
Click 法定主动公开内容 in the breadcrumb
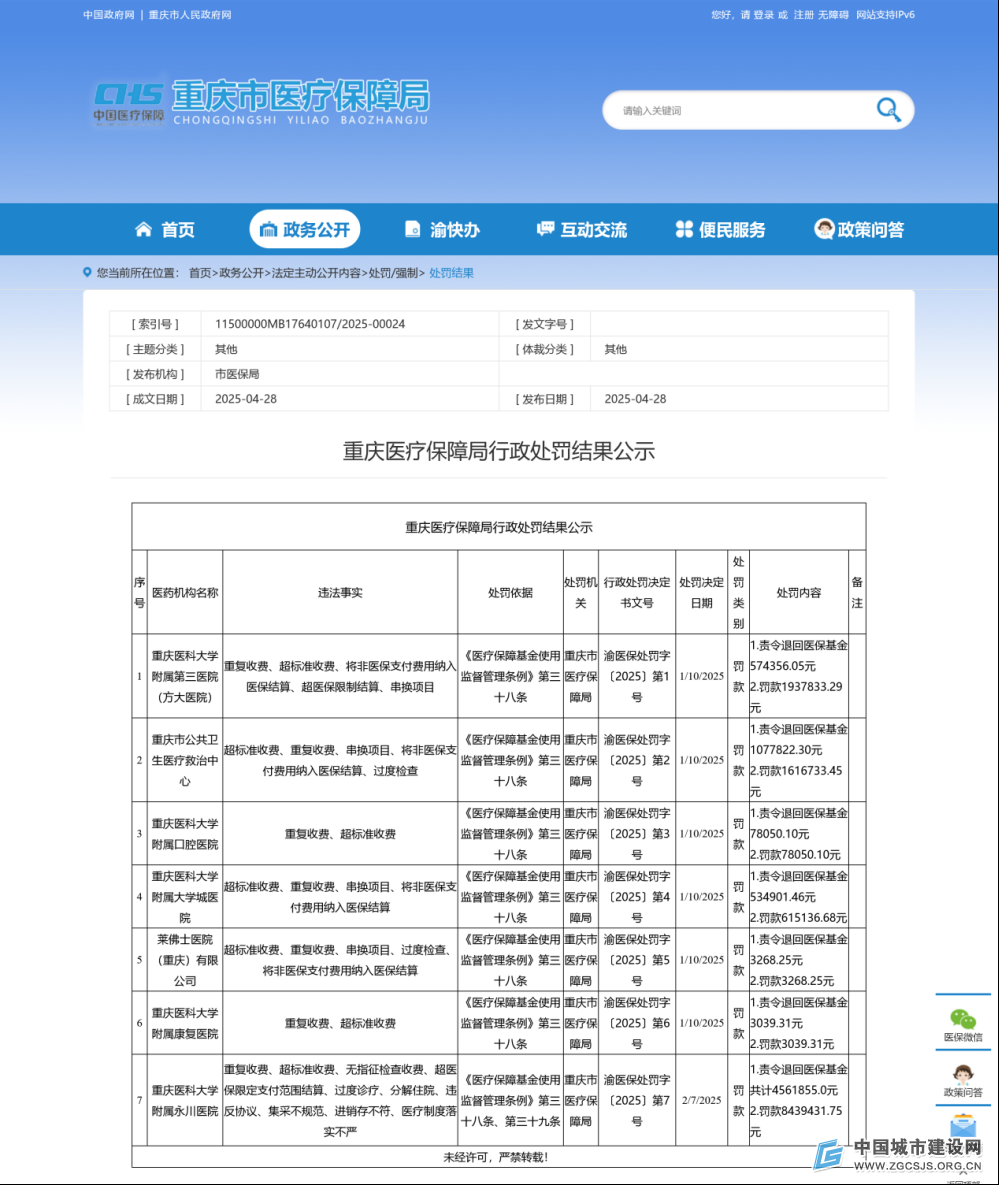pyautogui.click(x=318, y=273)
